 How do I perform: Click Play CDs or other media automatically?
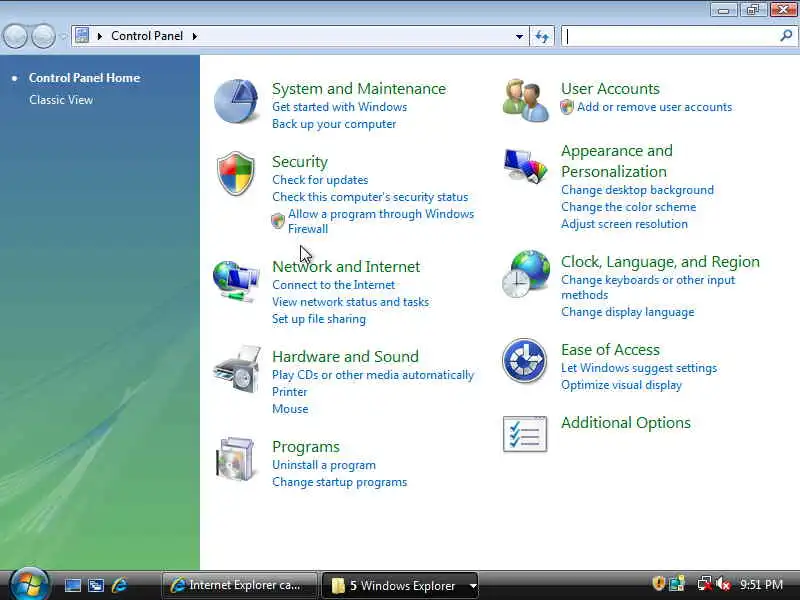[372, 374]
